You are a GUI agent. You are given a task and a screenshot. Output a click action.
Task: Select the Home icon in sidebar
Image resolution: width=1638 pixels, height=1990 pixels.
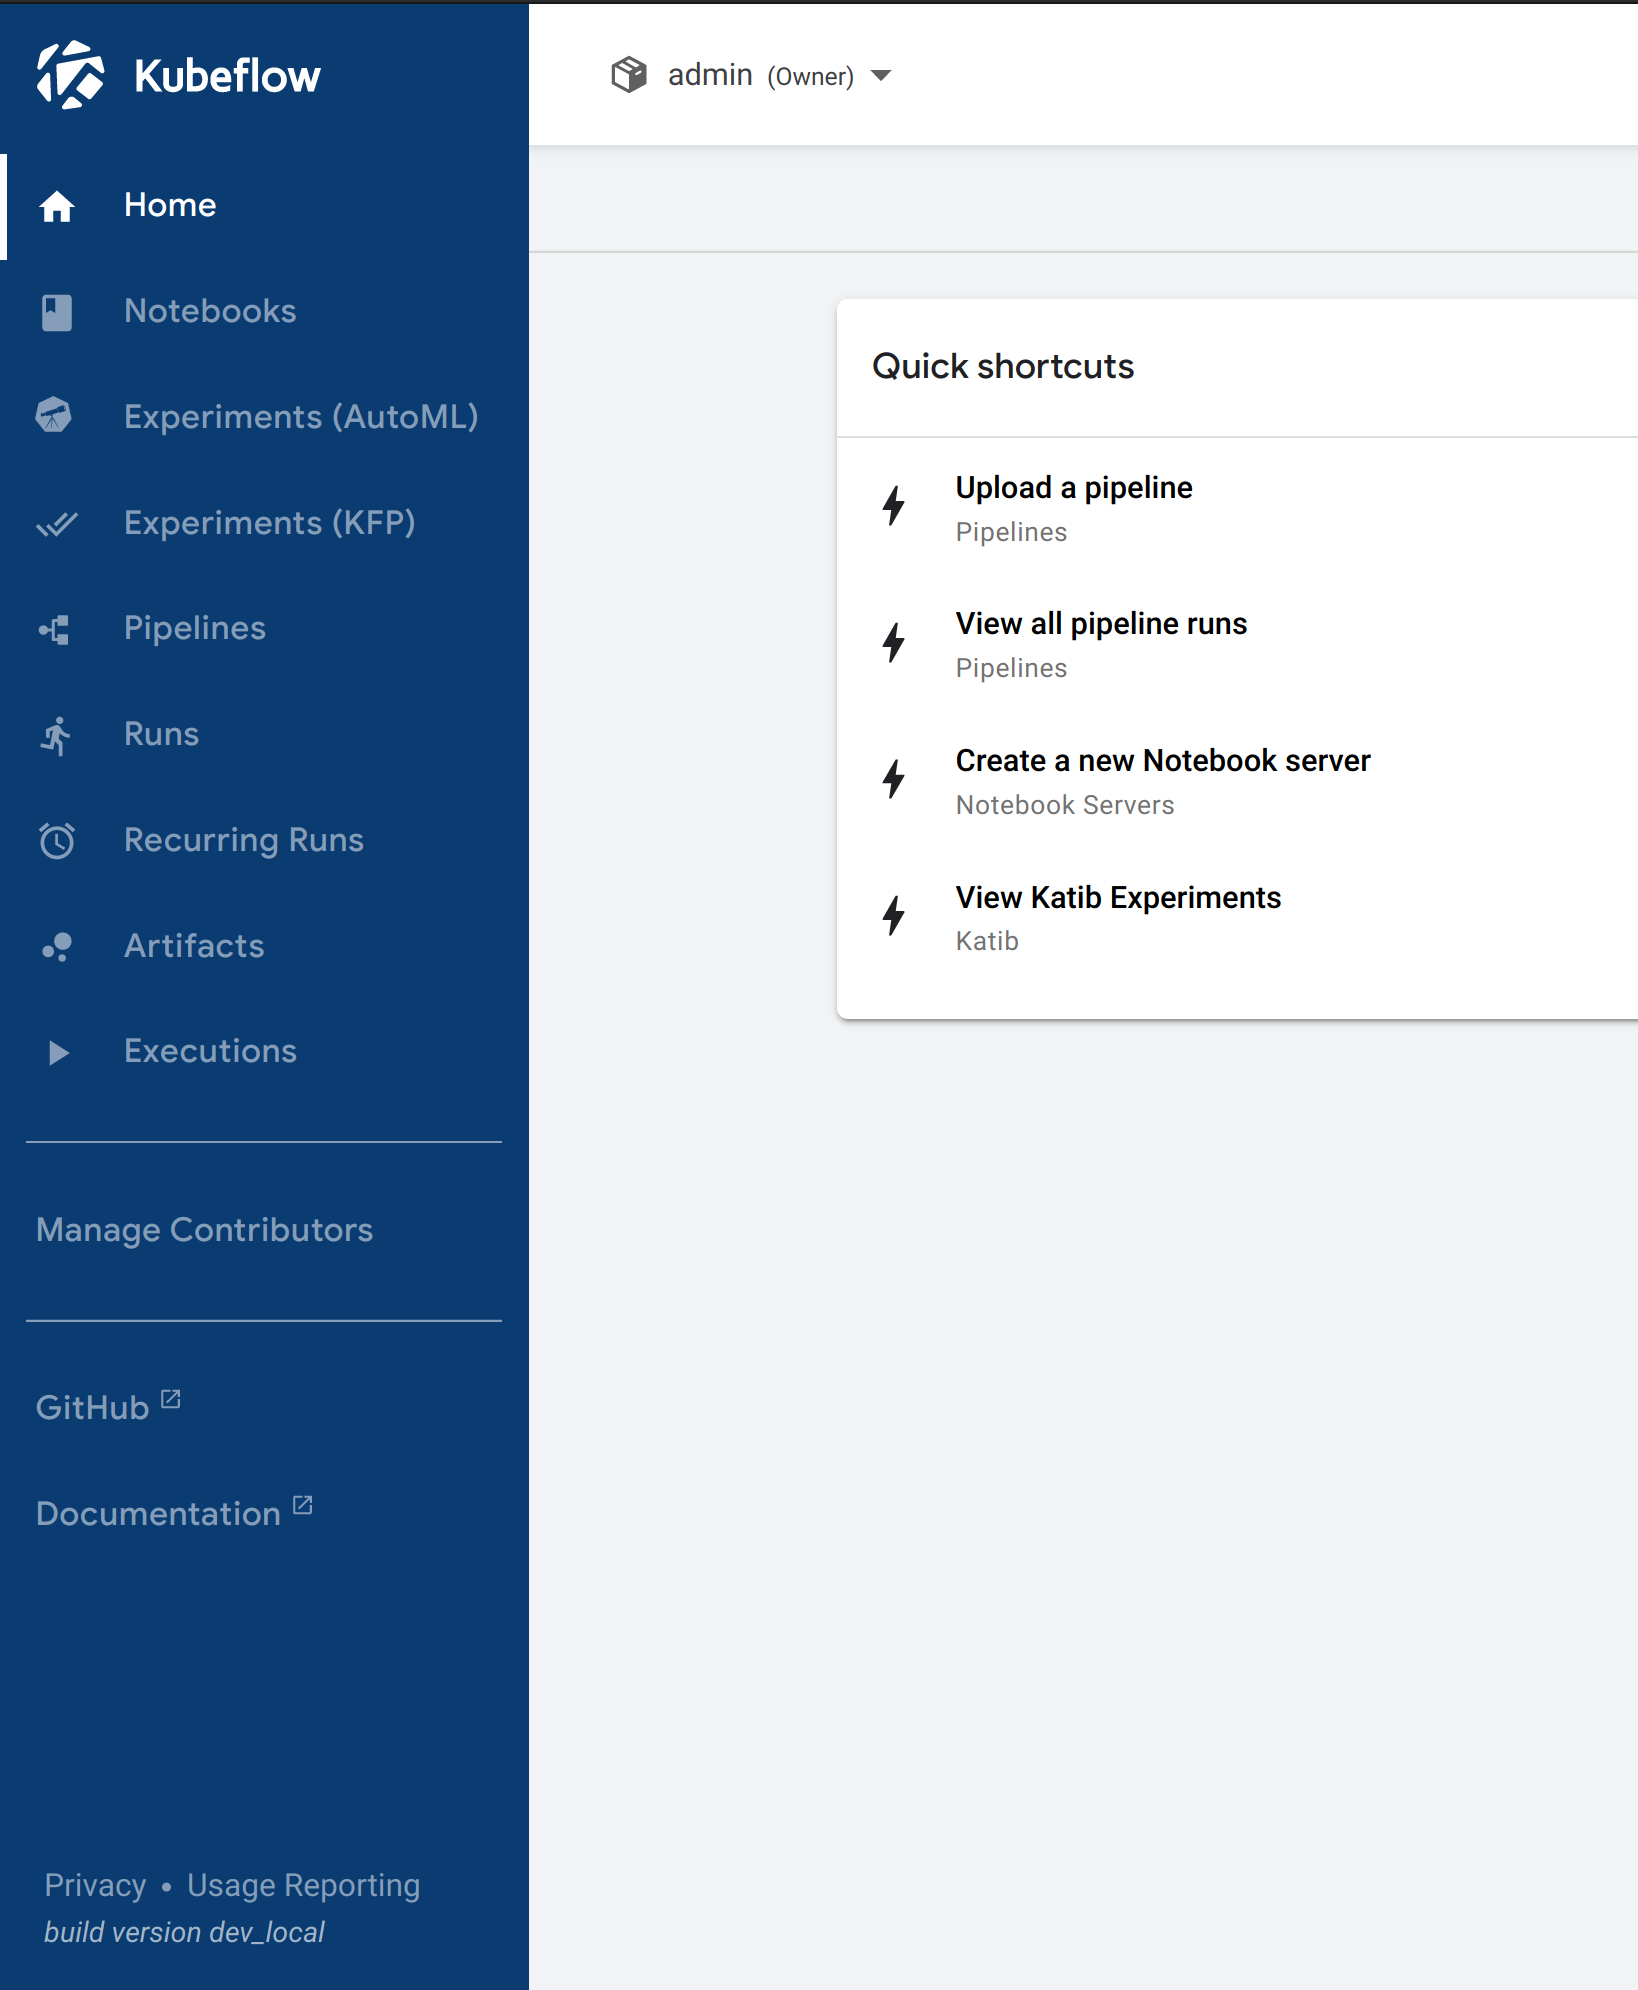pyautogui.click(x=56, y=206)
